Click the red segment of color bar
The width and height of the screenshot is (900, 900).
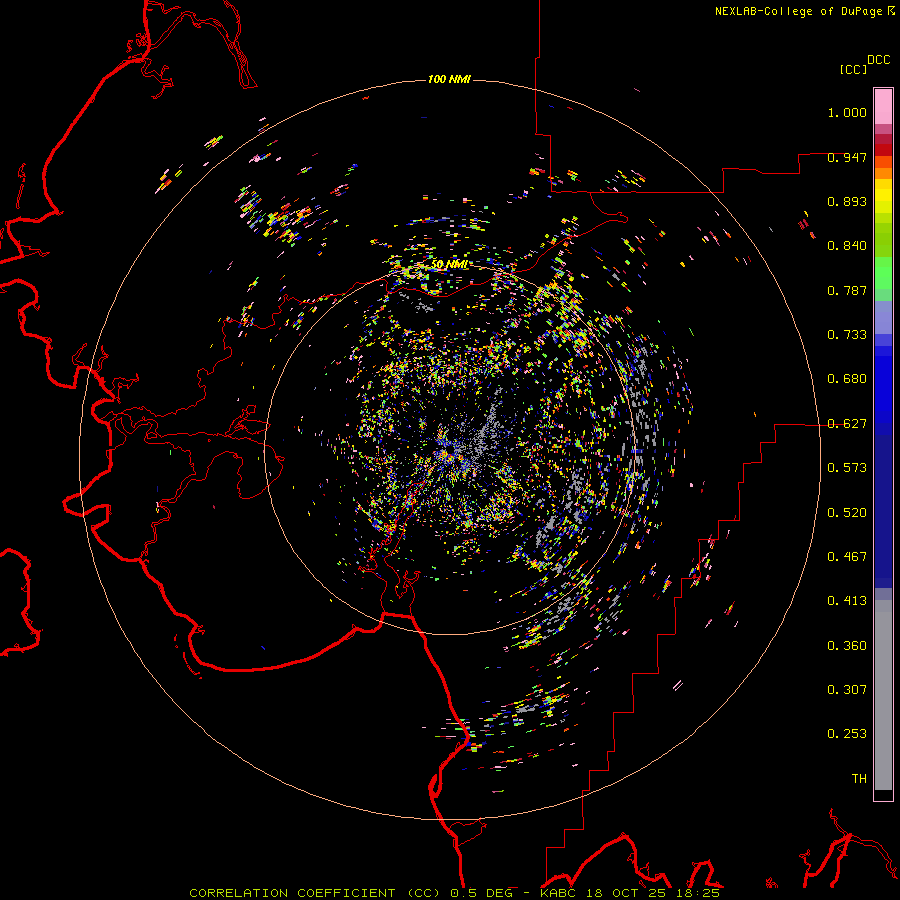pos(883,149)
